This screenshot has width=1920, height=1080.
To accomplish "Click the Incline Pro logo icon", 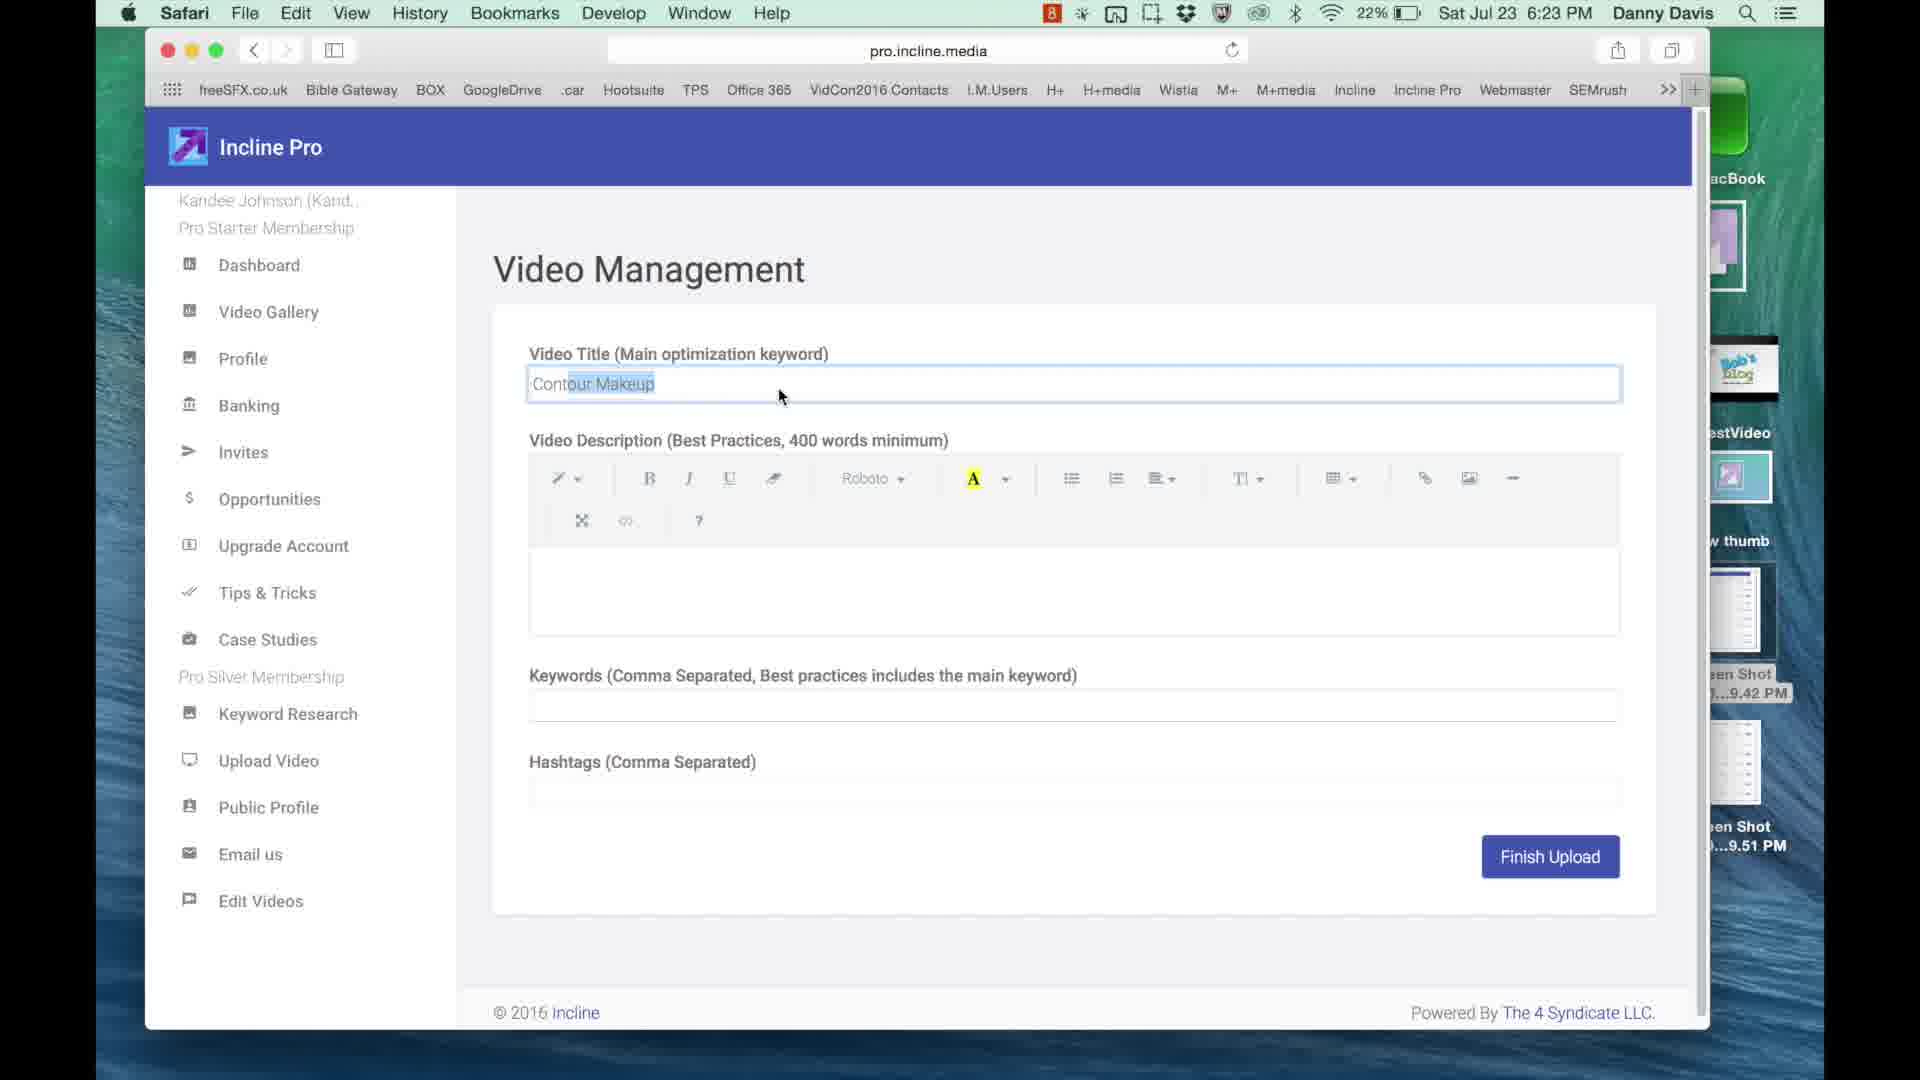I will point(188,147).
